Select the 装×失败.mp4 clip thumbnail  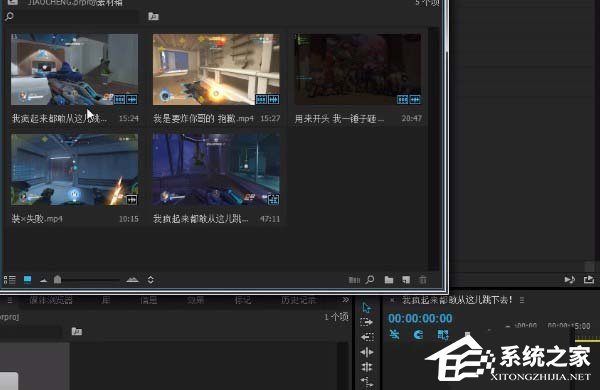point(75,170)
